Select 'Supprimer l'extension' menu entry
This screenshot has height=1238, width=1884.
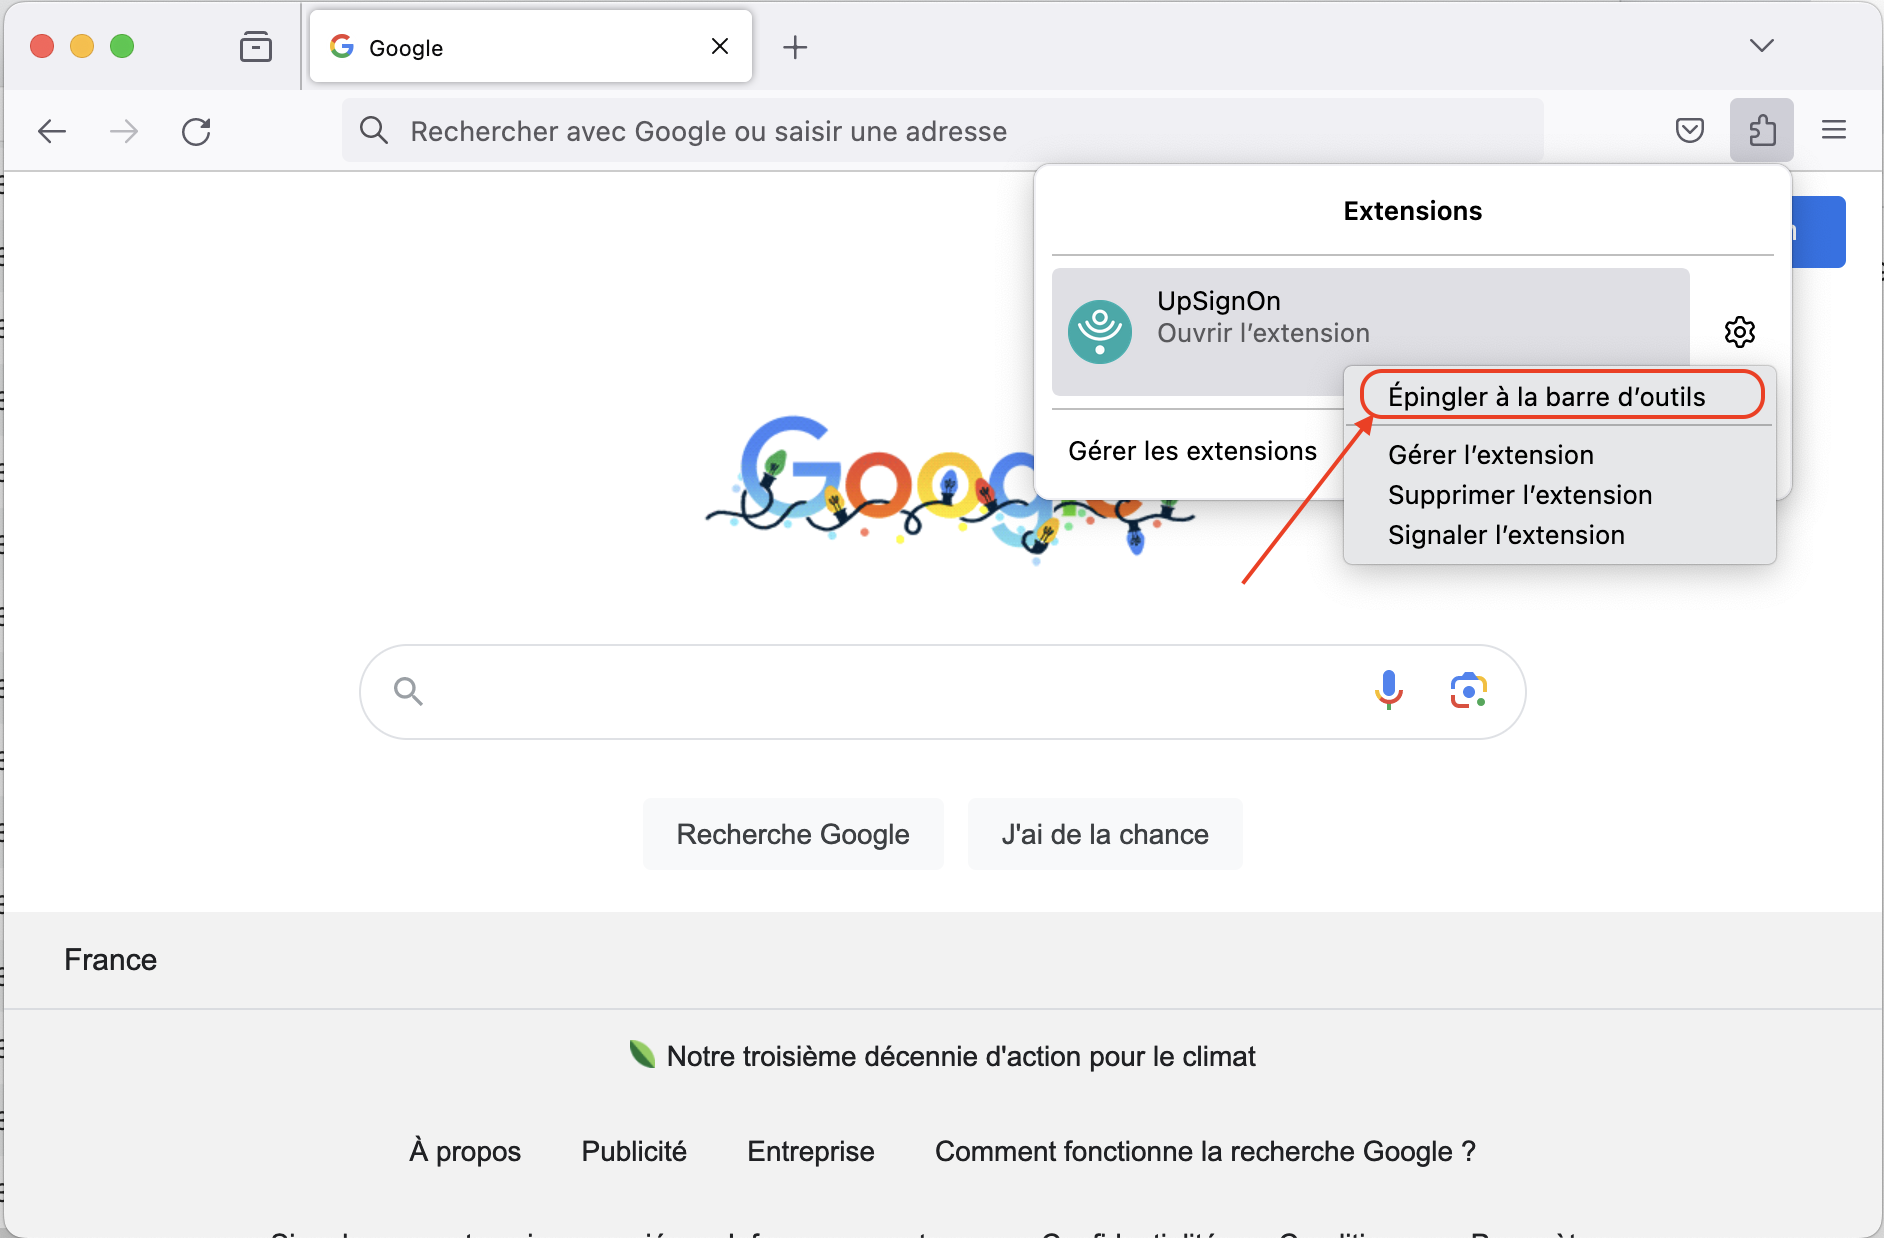click(x=1519, y=495)
